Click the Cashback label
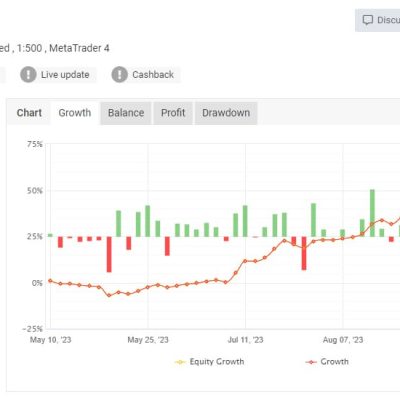This screenshot has height=400, width=400. click(x=153, y=75)
